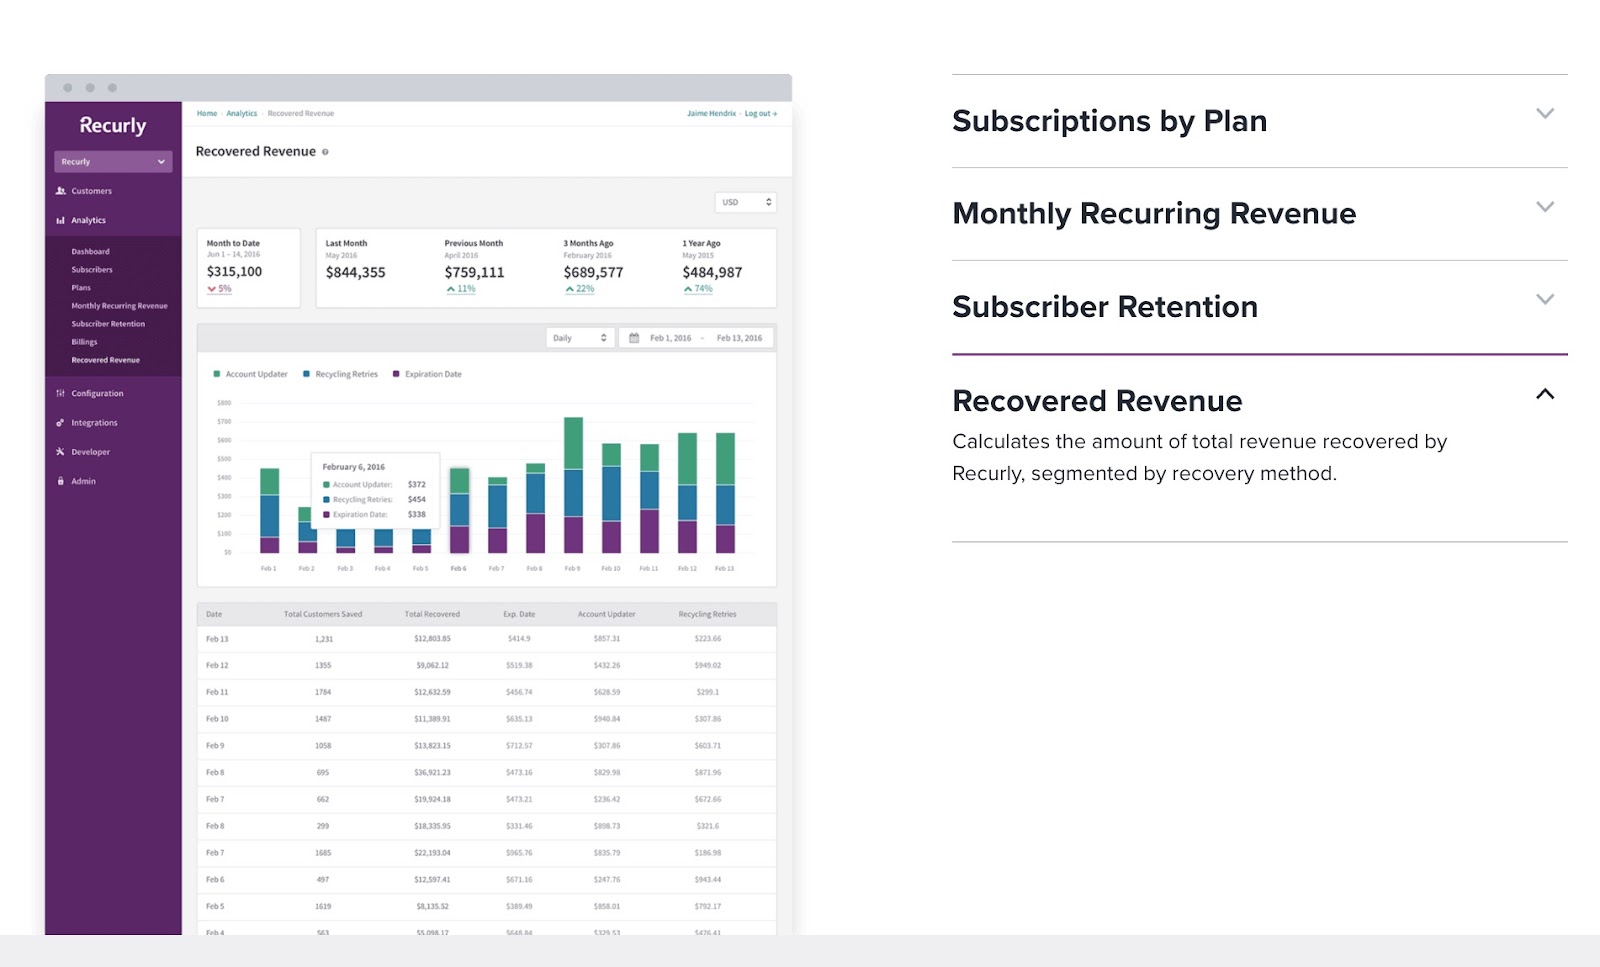Open the Daily interval dropdown
Image resolution: width=1600 pixels, height=967 pixels.
tap(579, 338)
